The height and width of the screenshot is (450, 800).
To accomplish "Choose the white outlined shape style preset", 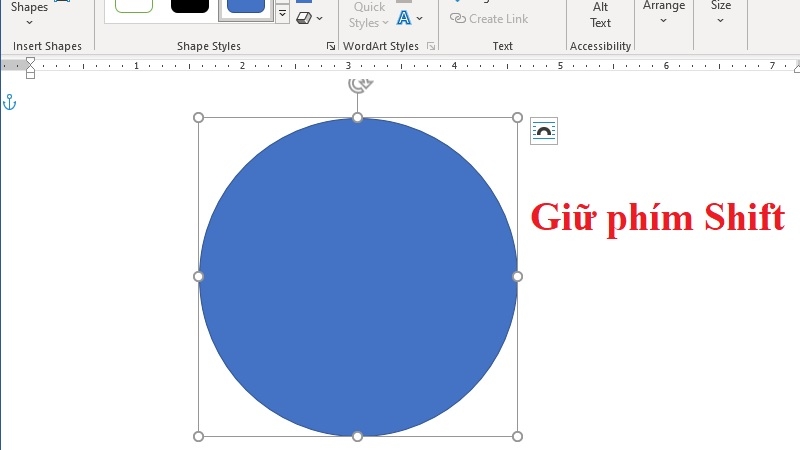I will click(x=134, y=6).
